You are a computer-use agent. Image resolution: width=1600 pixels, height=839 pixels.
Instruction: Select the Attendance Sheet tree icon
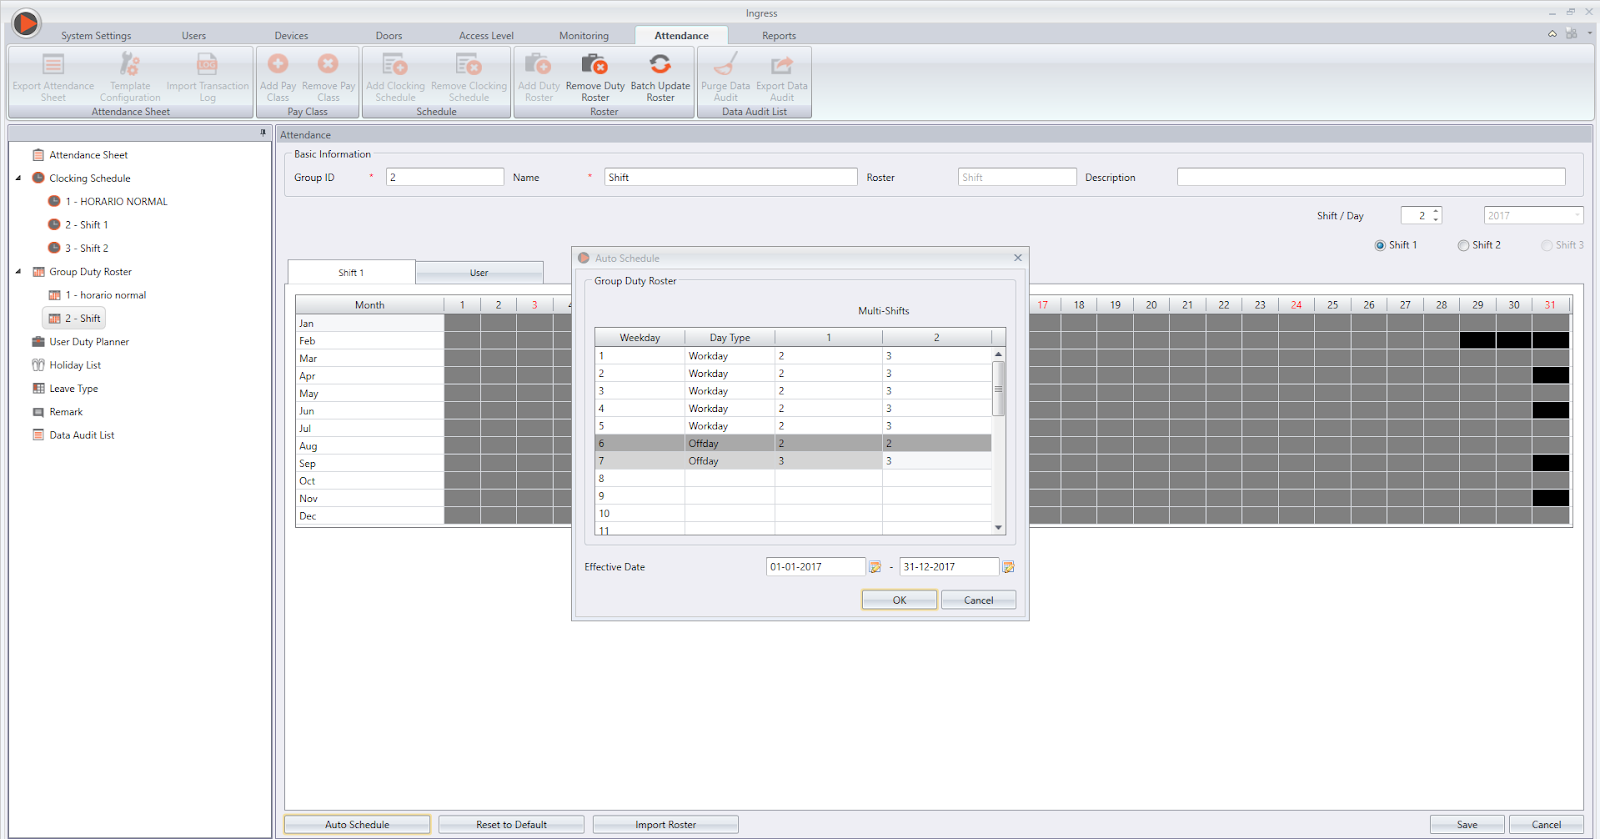tap(38, 155)
